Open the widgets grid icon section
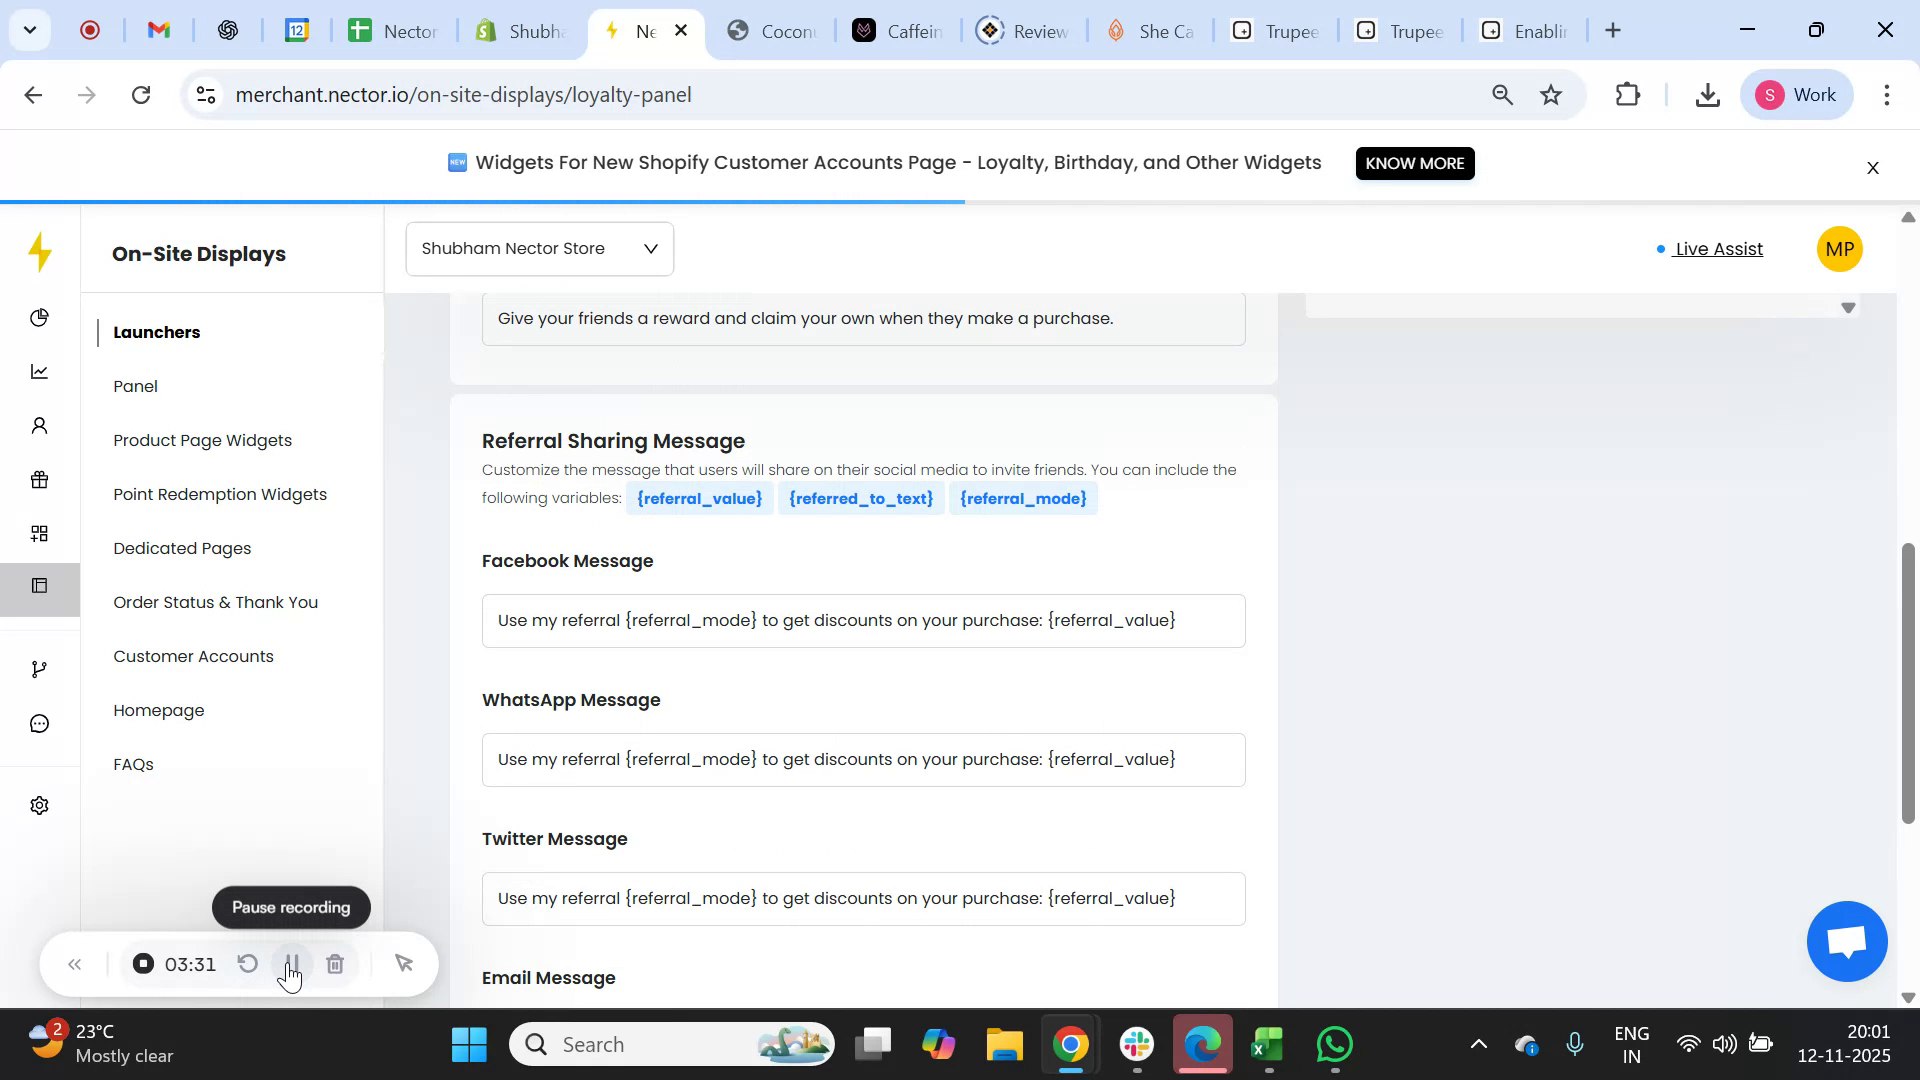 pyautogui.click(x=40, y=532)
